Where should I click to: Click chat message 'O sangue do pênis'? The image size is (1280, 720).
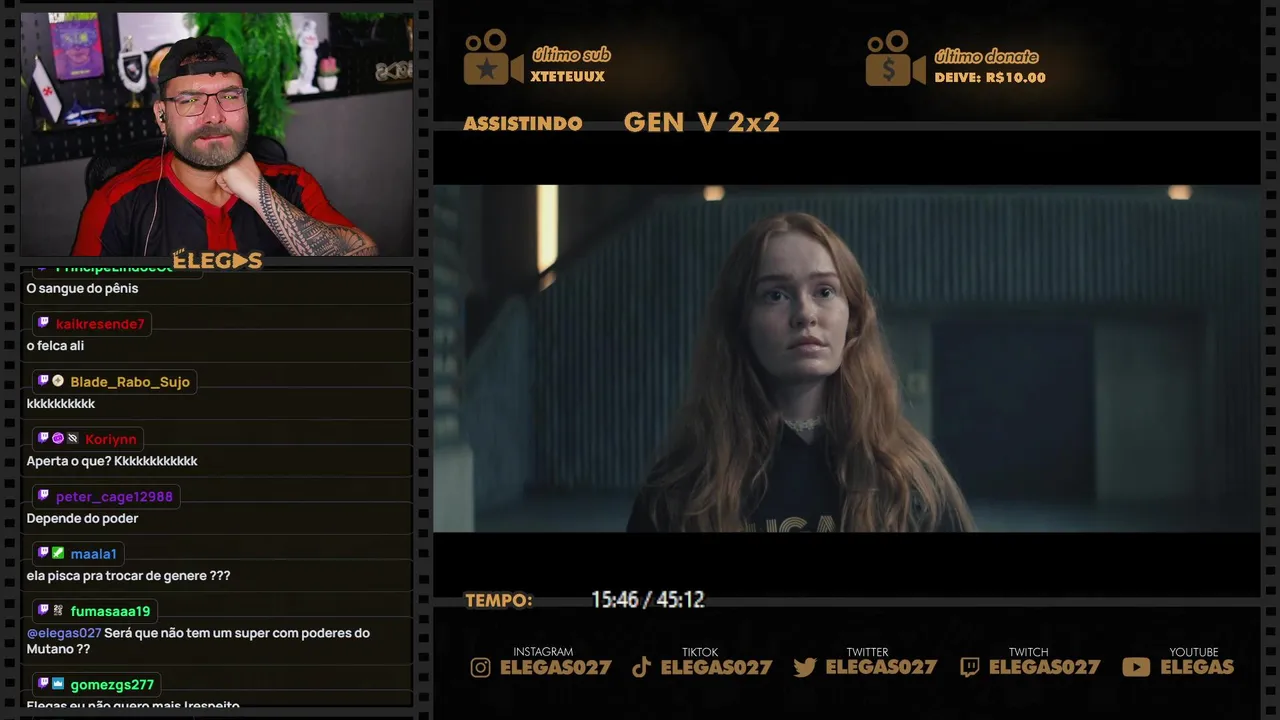coord(82,289)
